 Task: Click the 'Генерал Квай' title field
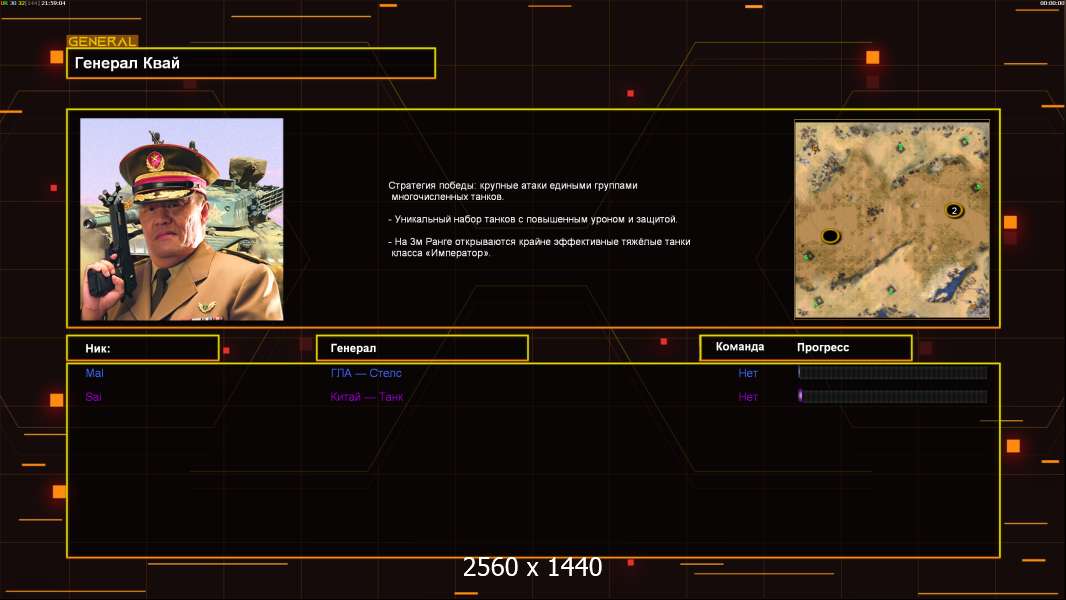[x=250, y=63]
